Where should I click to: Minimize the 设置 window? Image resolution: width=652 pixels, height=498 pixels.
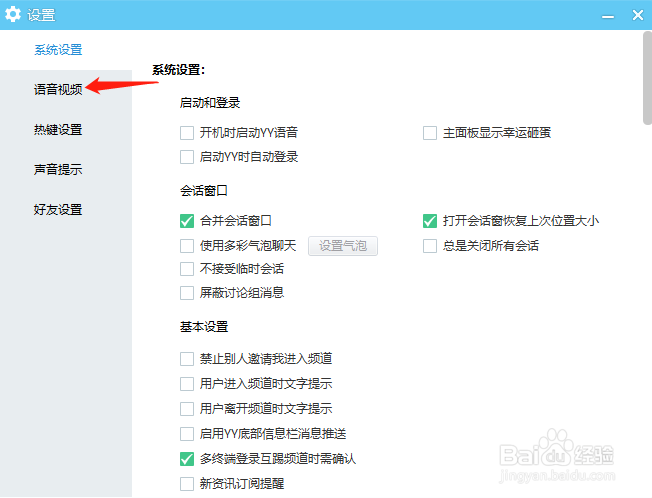[608, 16]
